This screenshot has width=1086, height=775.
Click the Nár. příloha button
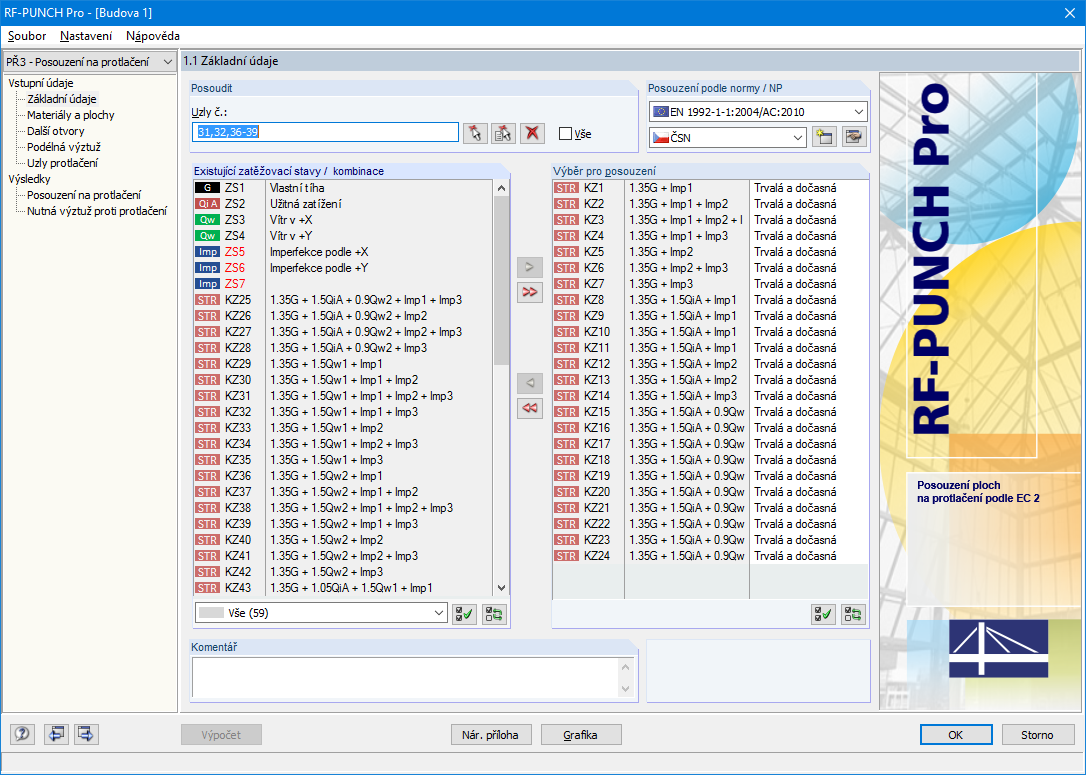click(490, 735)
